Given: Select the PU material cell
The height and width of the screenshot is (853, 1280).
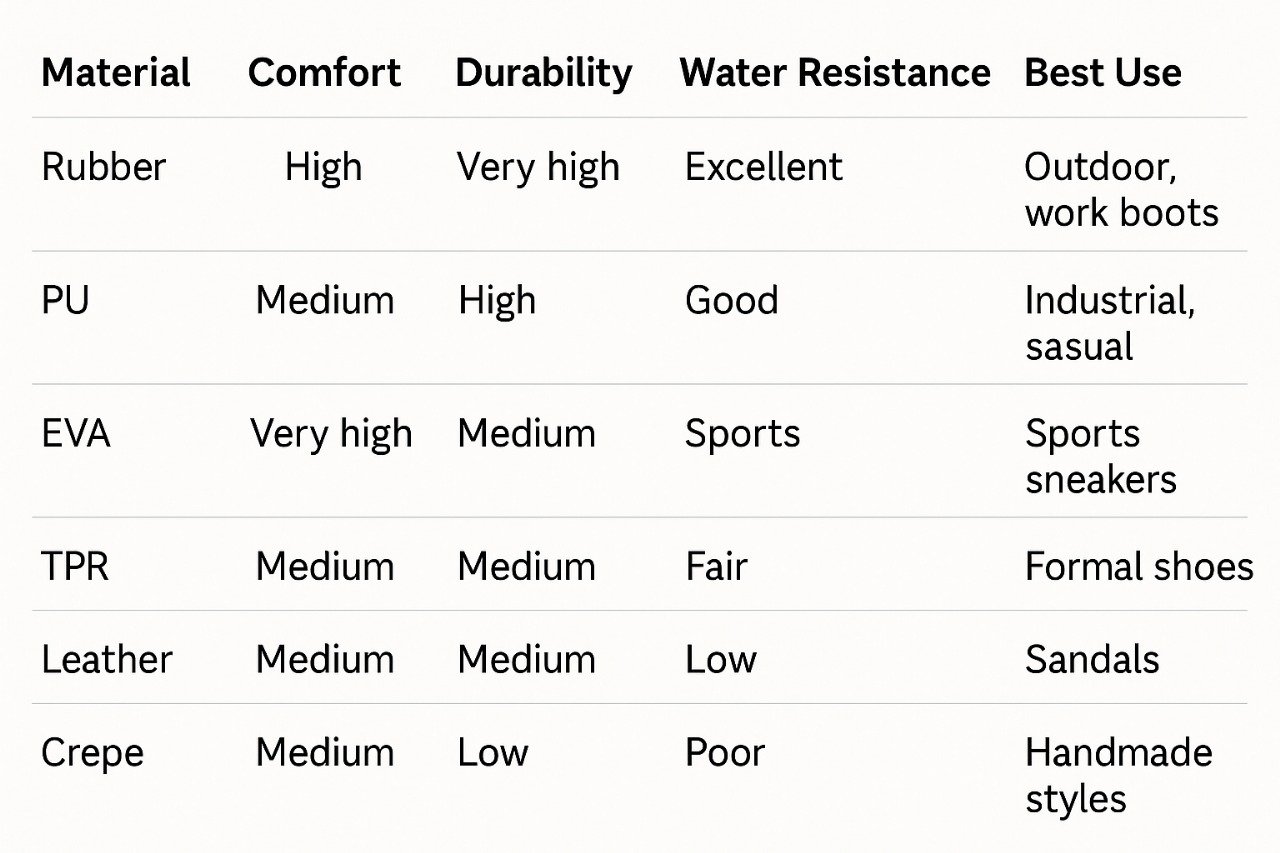Looking at the screenshot, I should click(65, 300).
